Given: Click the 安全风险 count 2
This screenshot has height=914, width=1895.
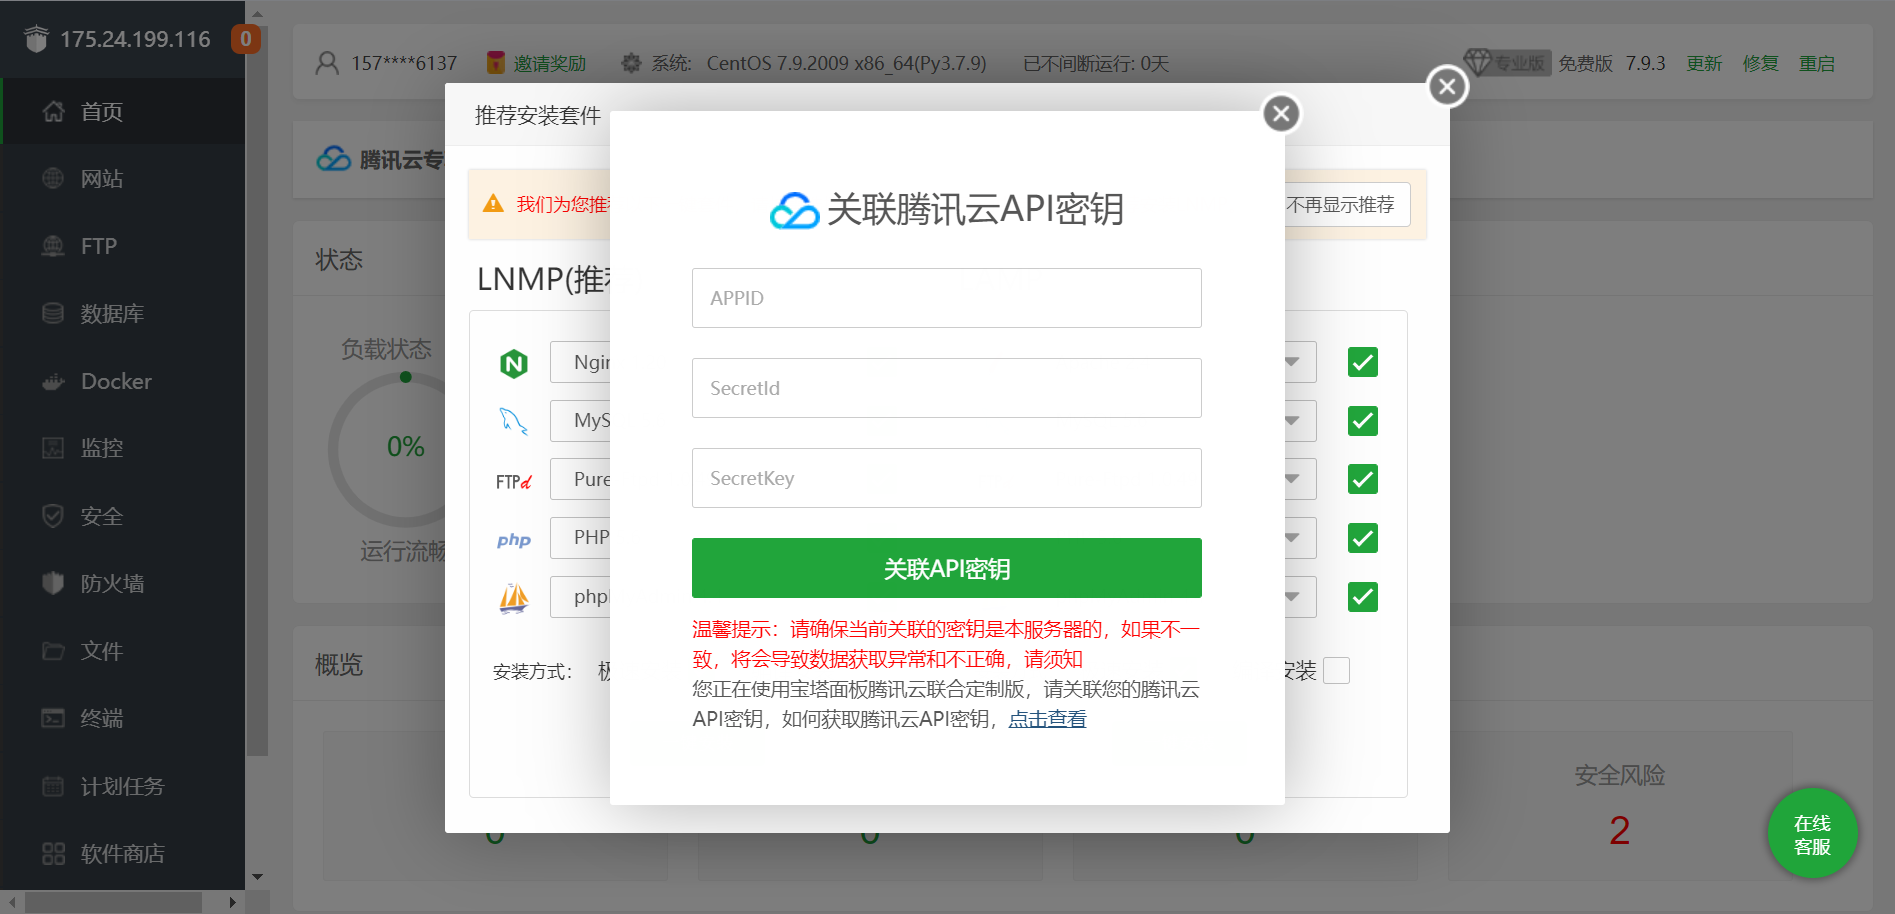Looking at the screenshot, I should (x=1619, y=830).
